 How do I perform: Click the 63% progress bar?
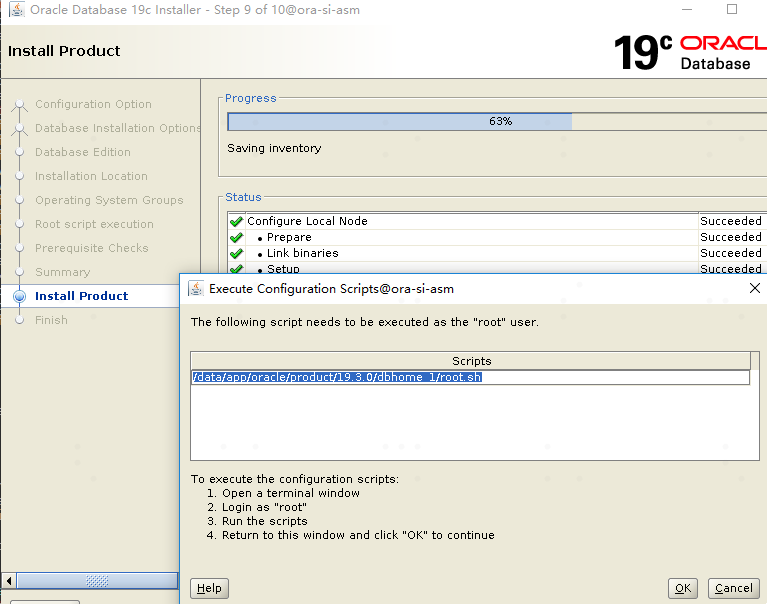click(x=497, y=121)
